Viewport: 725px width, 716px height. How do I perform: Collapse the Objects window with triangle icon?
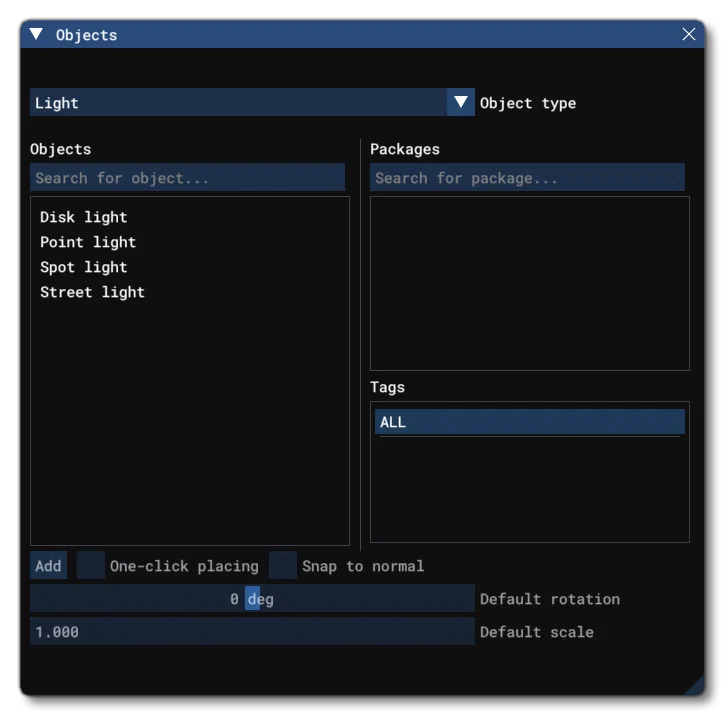[x=36, y=34]
